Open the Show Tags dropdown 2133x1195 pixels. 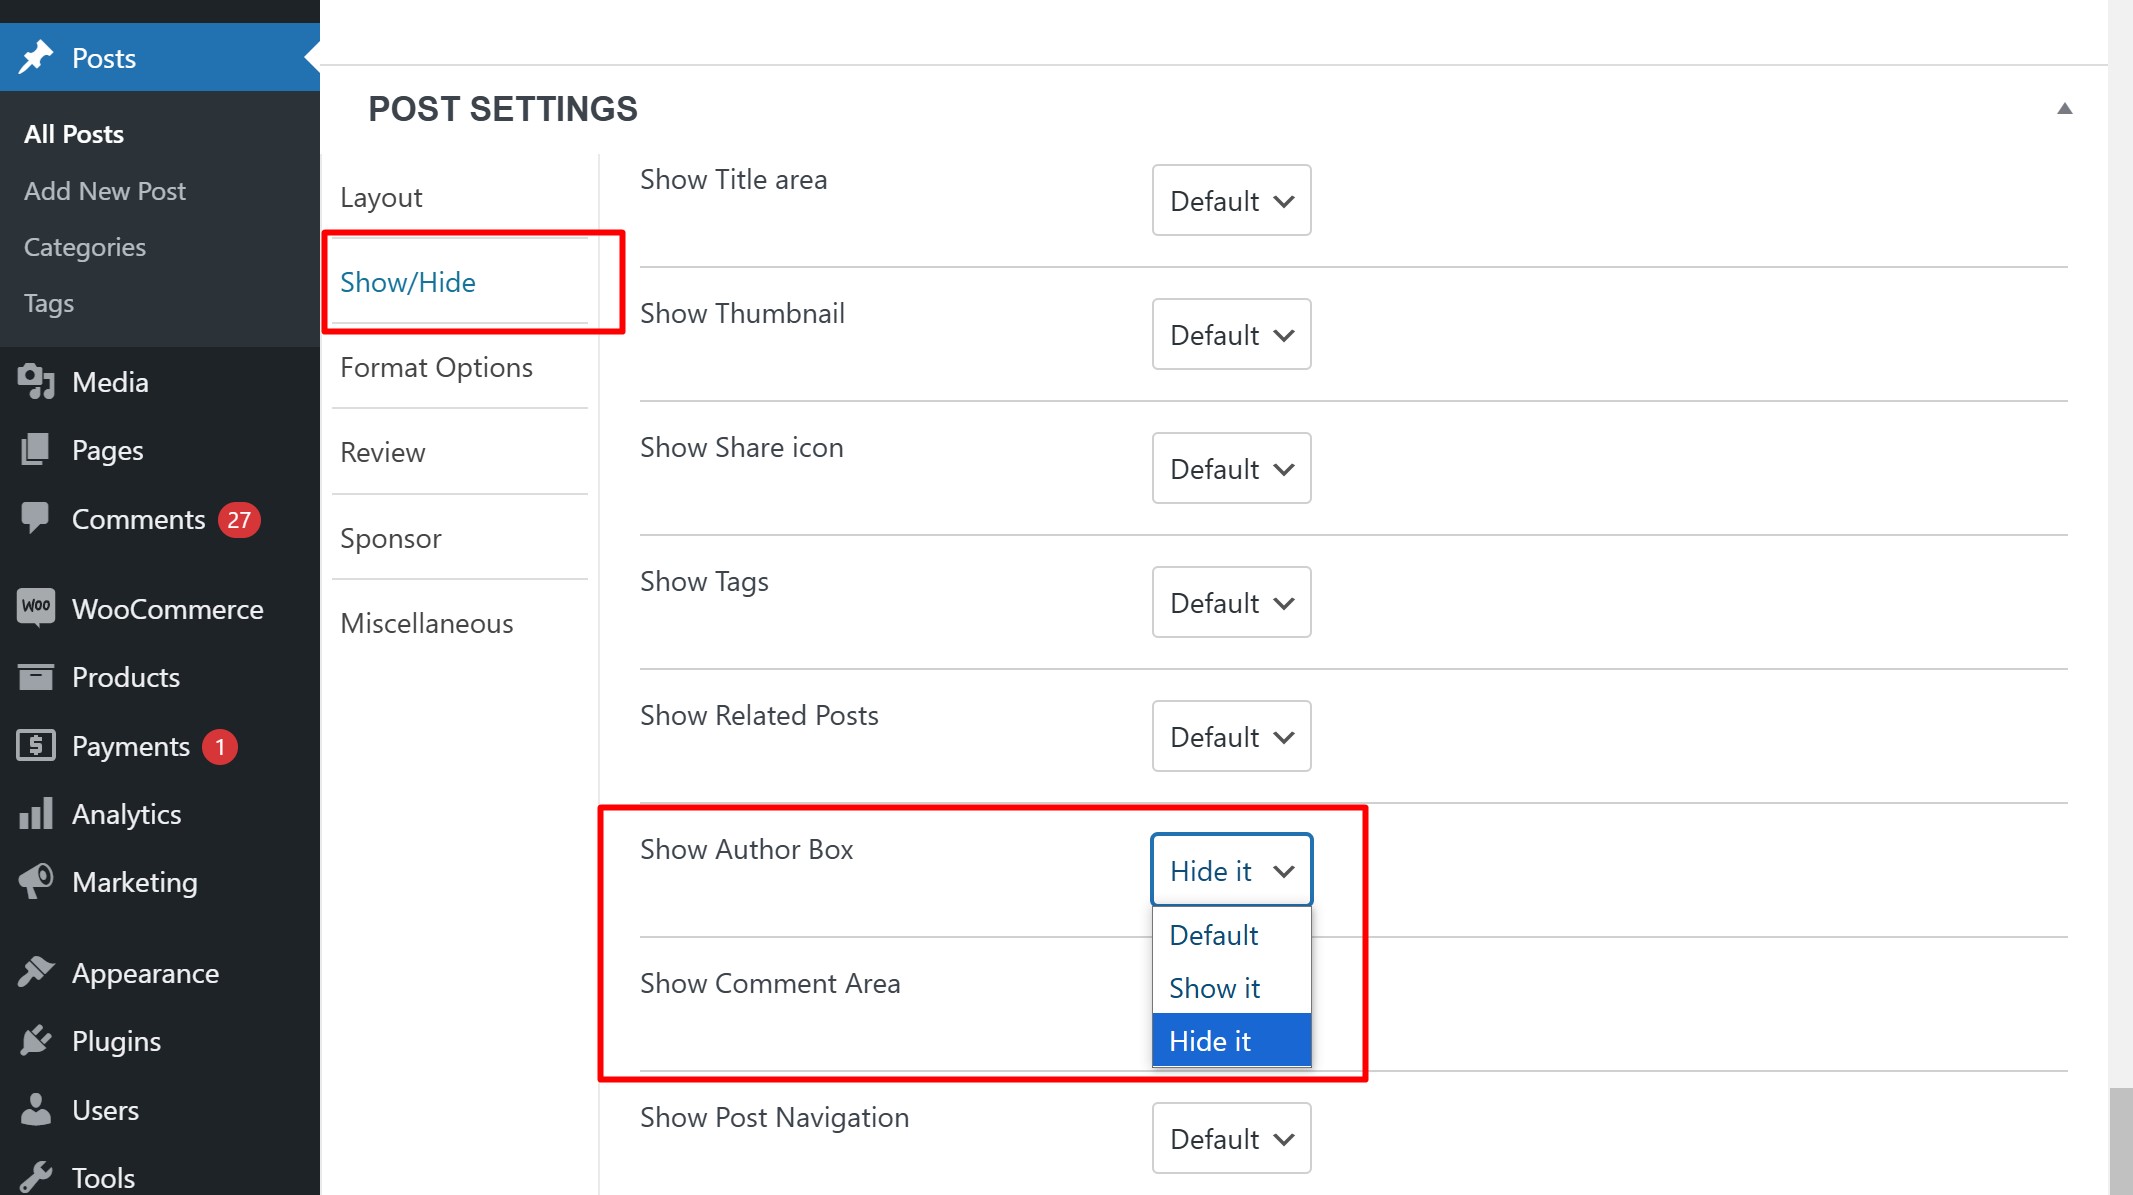pos(1231,602)
